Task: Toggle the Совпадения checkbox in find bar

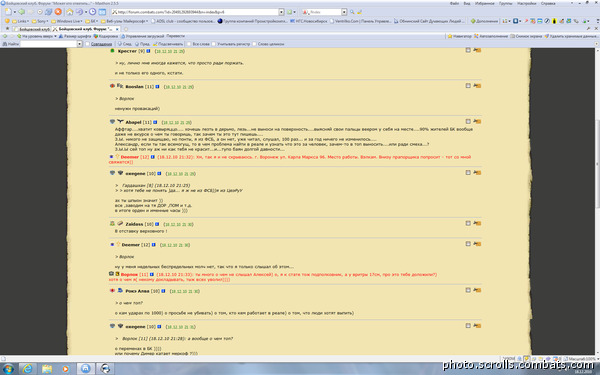Action: click(x=88, y=44)
